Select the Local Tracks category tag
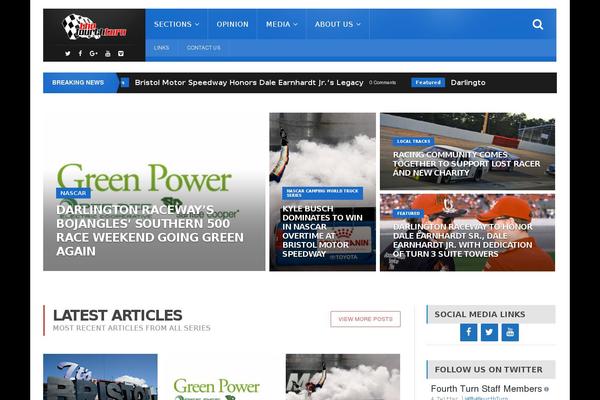Viewport: 600px width, 400px height. pyautogui.click(x=413, y=141)
